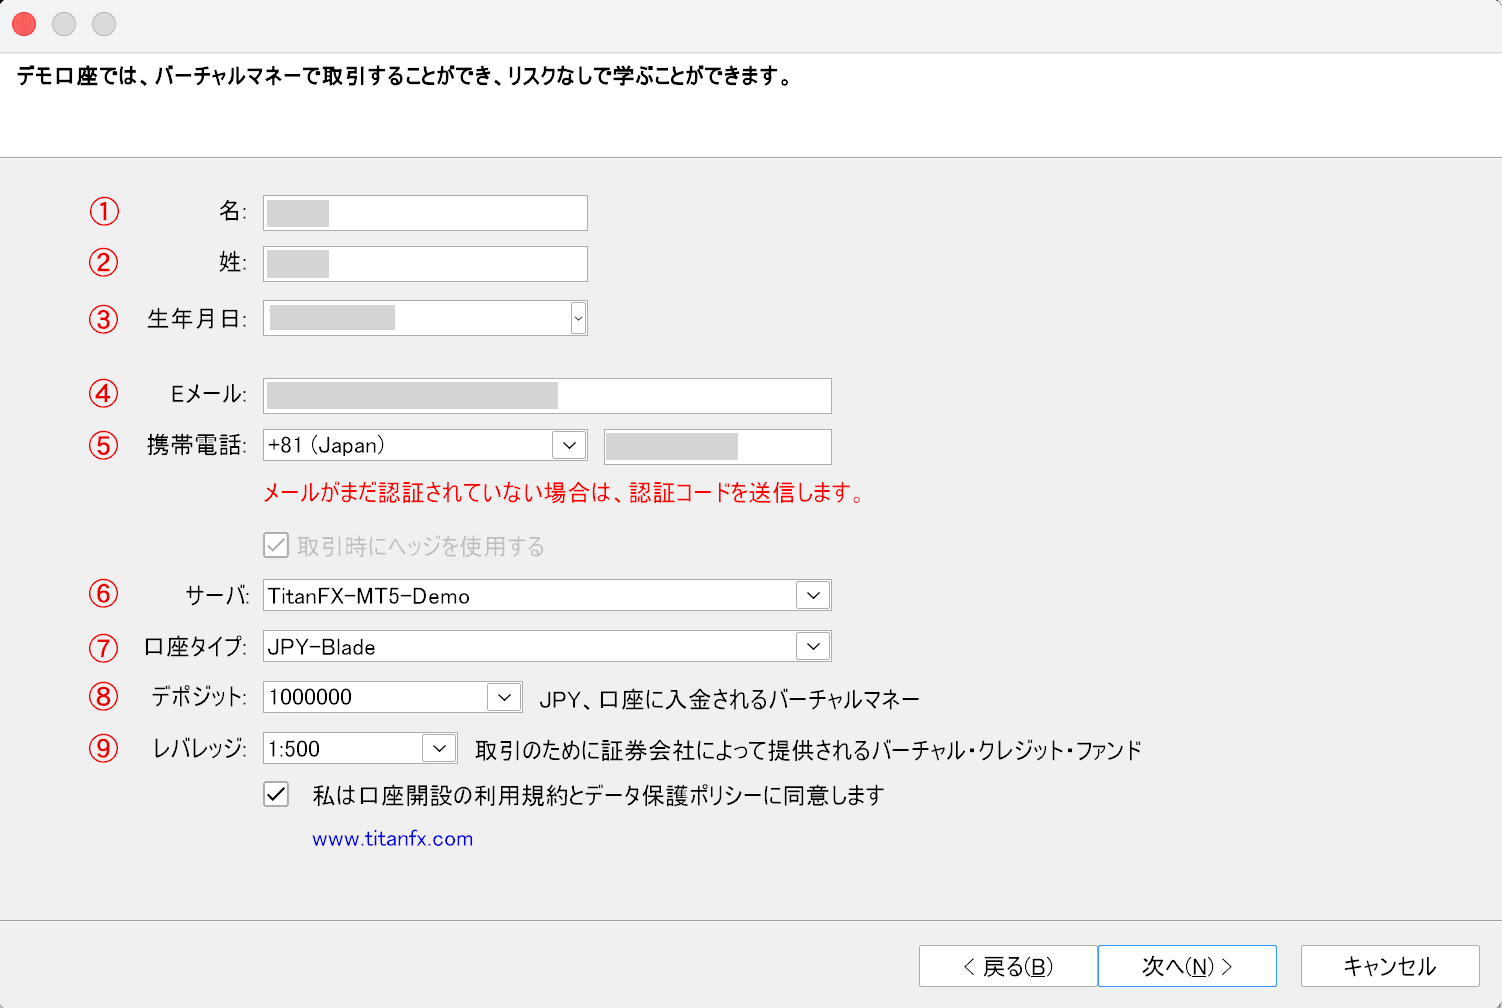Open the サーバ TitanFX-MT5-Demo dropdown
The width and height of the screenshot is (1502, 1008).
(813, 596)
